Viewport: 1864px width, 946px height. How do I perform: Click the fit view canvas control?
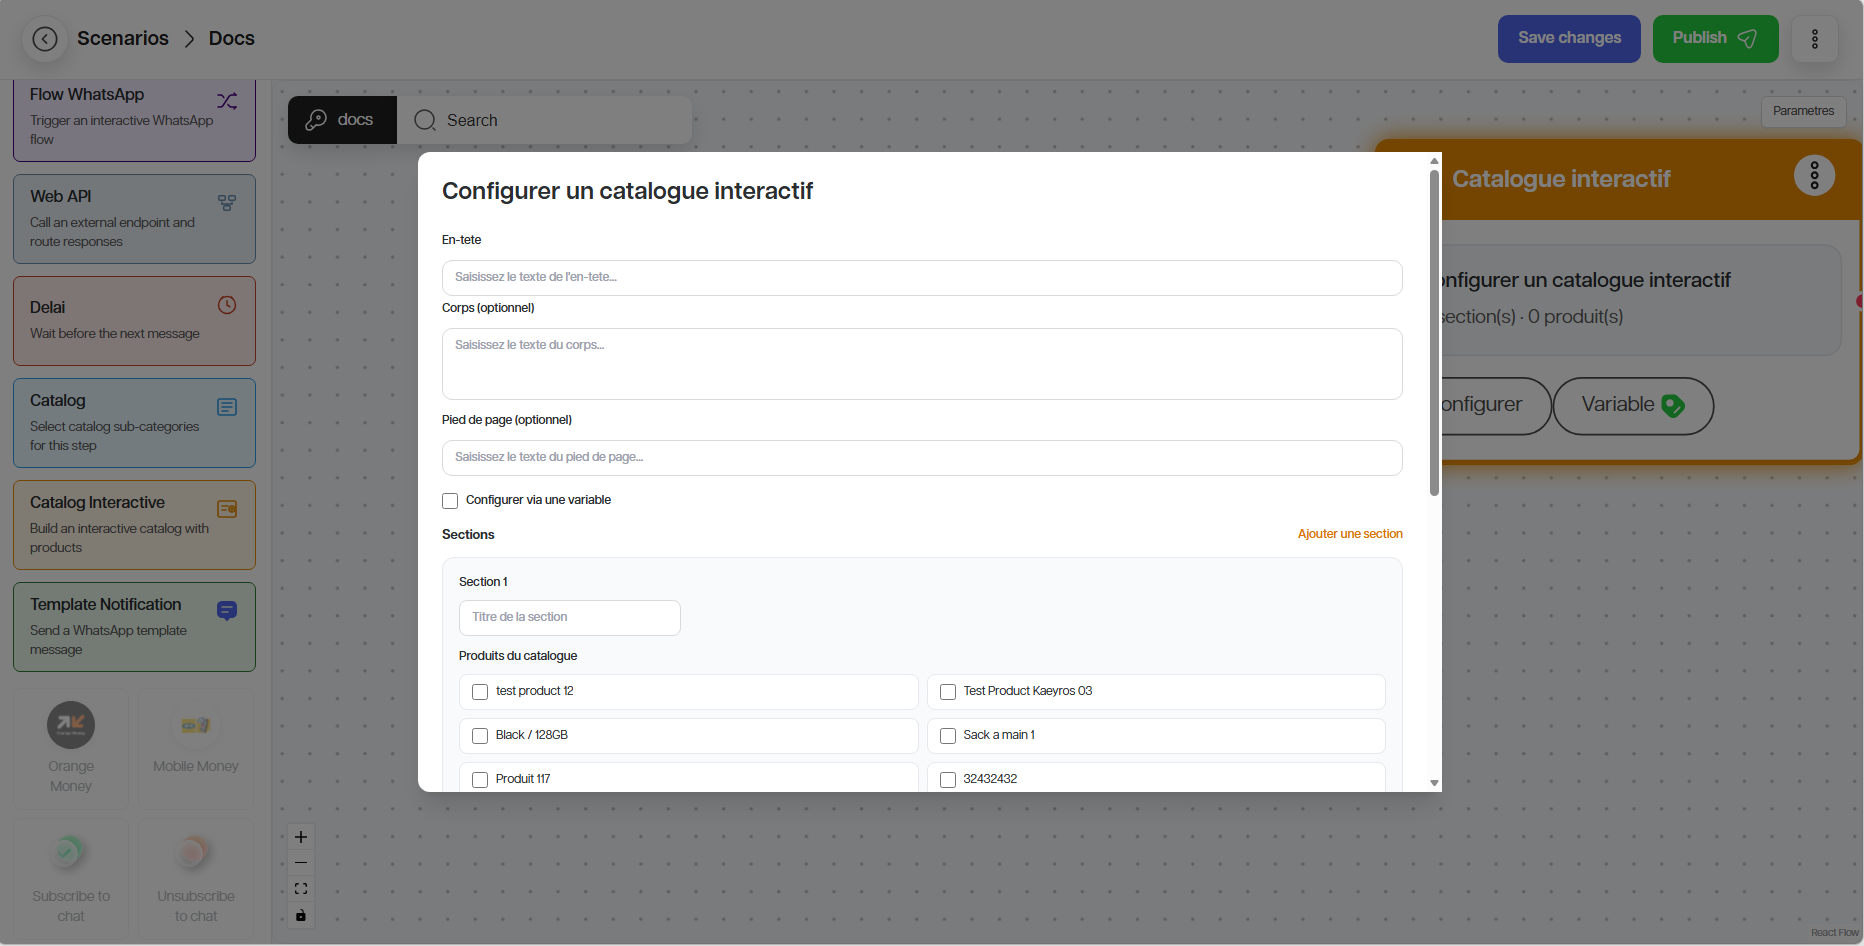click(x=301, y=889)
